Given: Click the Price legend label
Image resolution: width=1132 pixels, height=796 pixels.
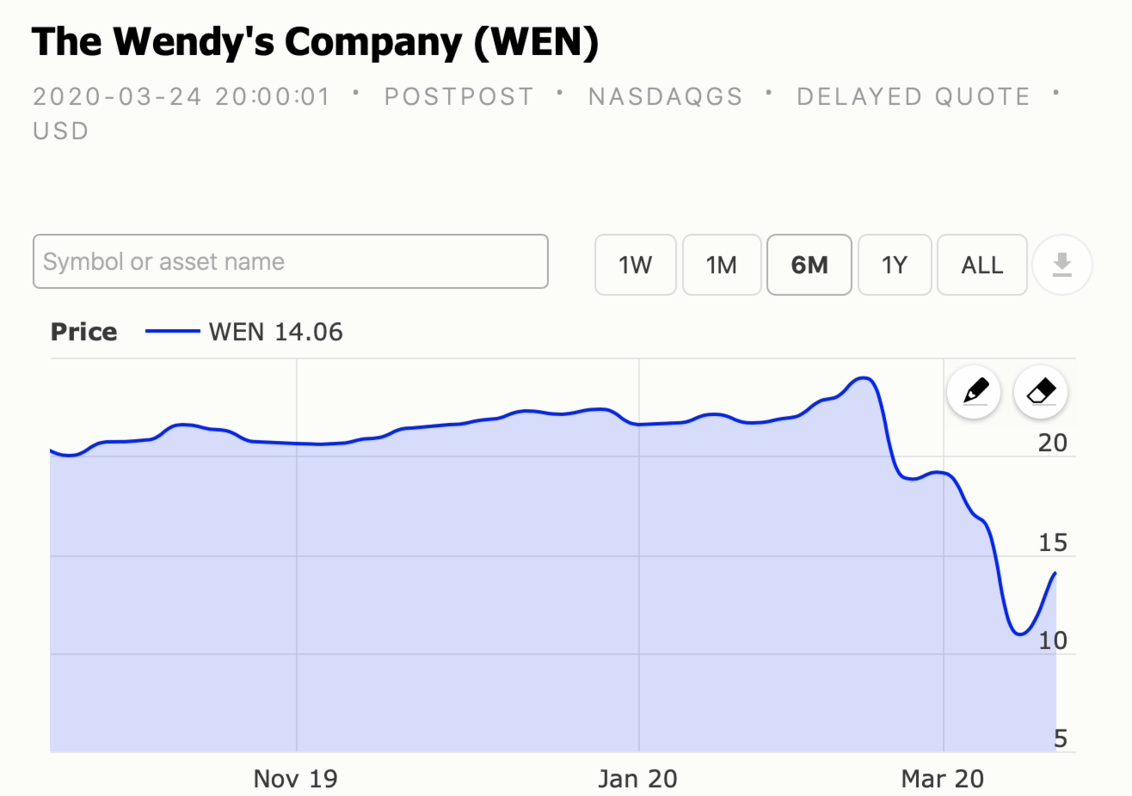Looking at the screenshot, I should pos(83,331).
